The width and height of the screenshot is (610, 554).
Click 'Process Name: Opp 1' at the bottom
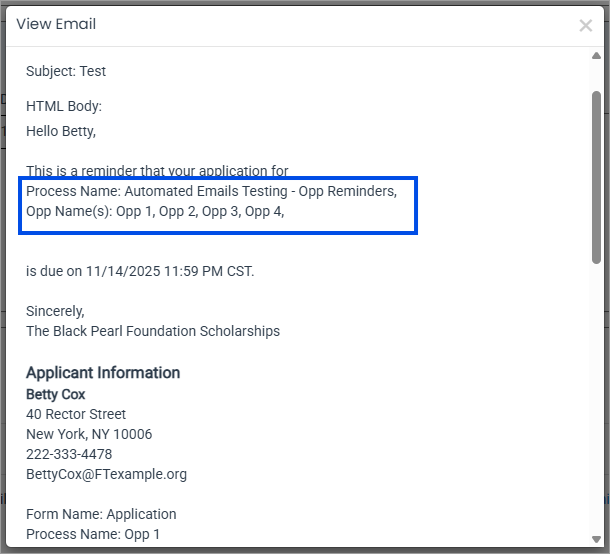93,534
